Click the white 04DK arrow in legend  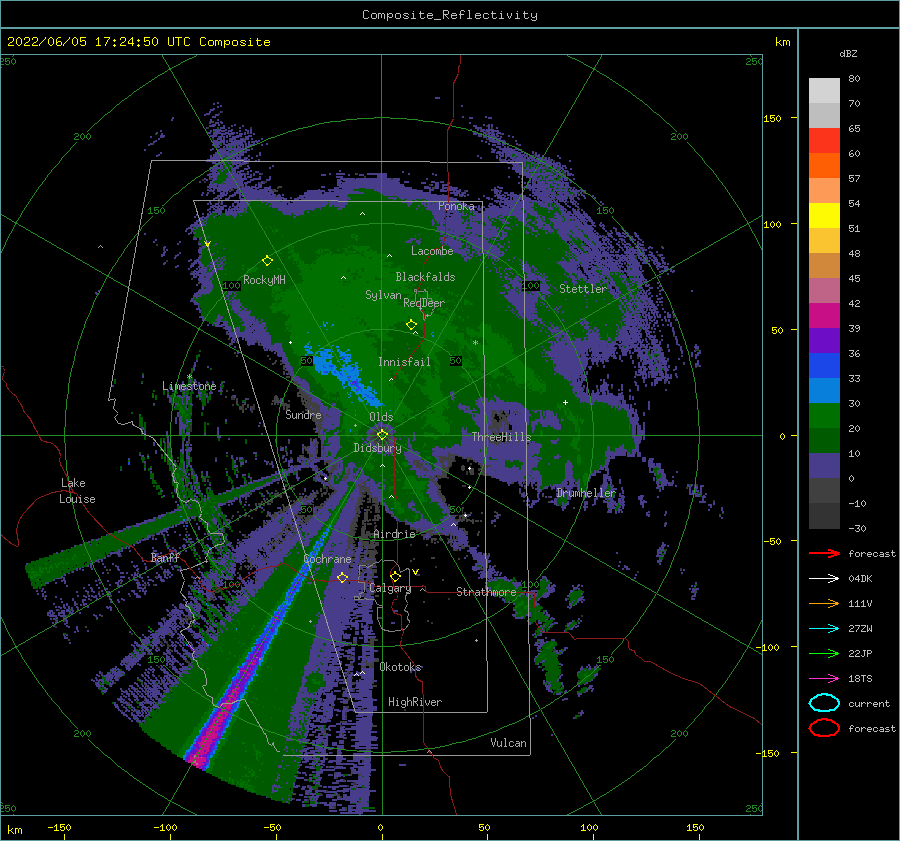click(x=824, y=579)
